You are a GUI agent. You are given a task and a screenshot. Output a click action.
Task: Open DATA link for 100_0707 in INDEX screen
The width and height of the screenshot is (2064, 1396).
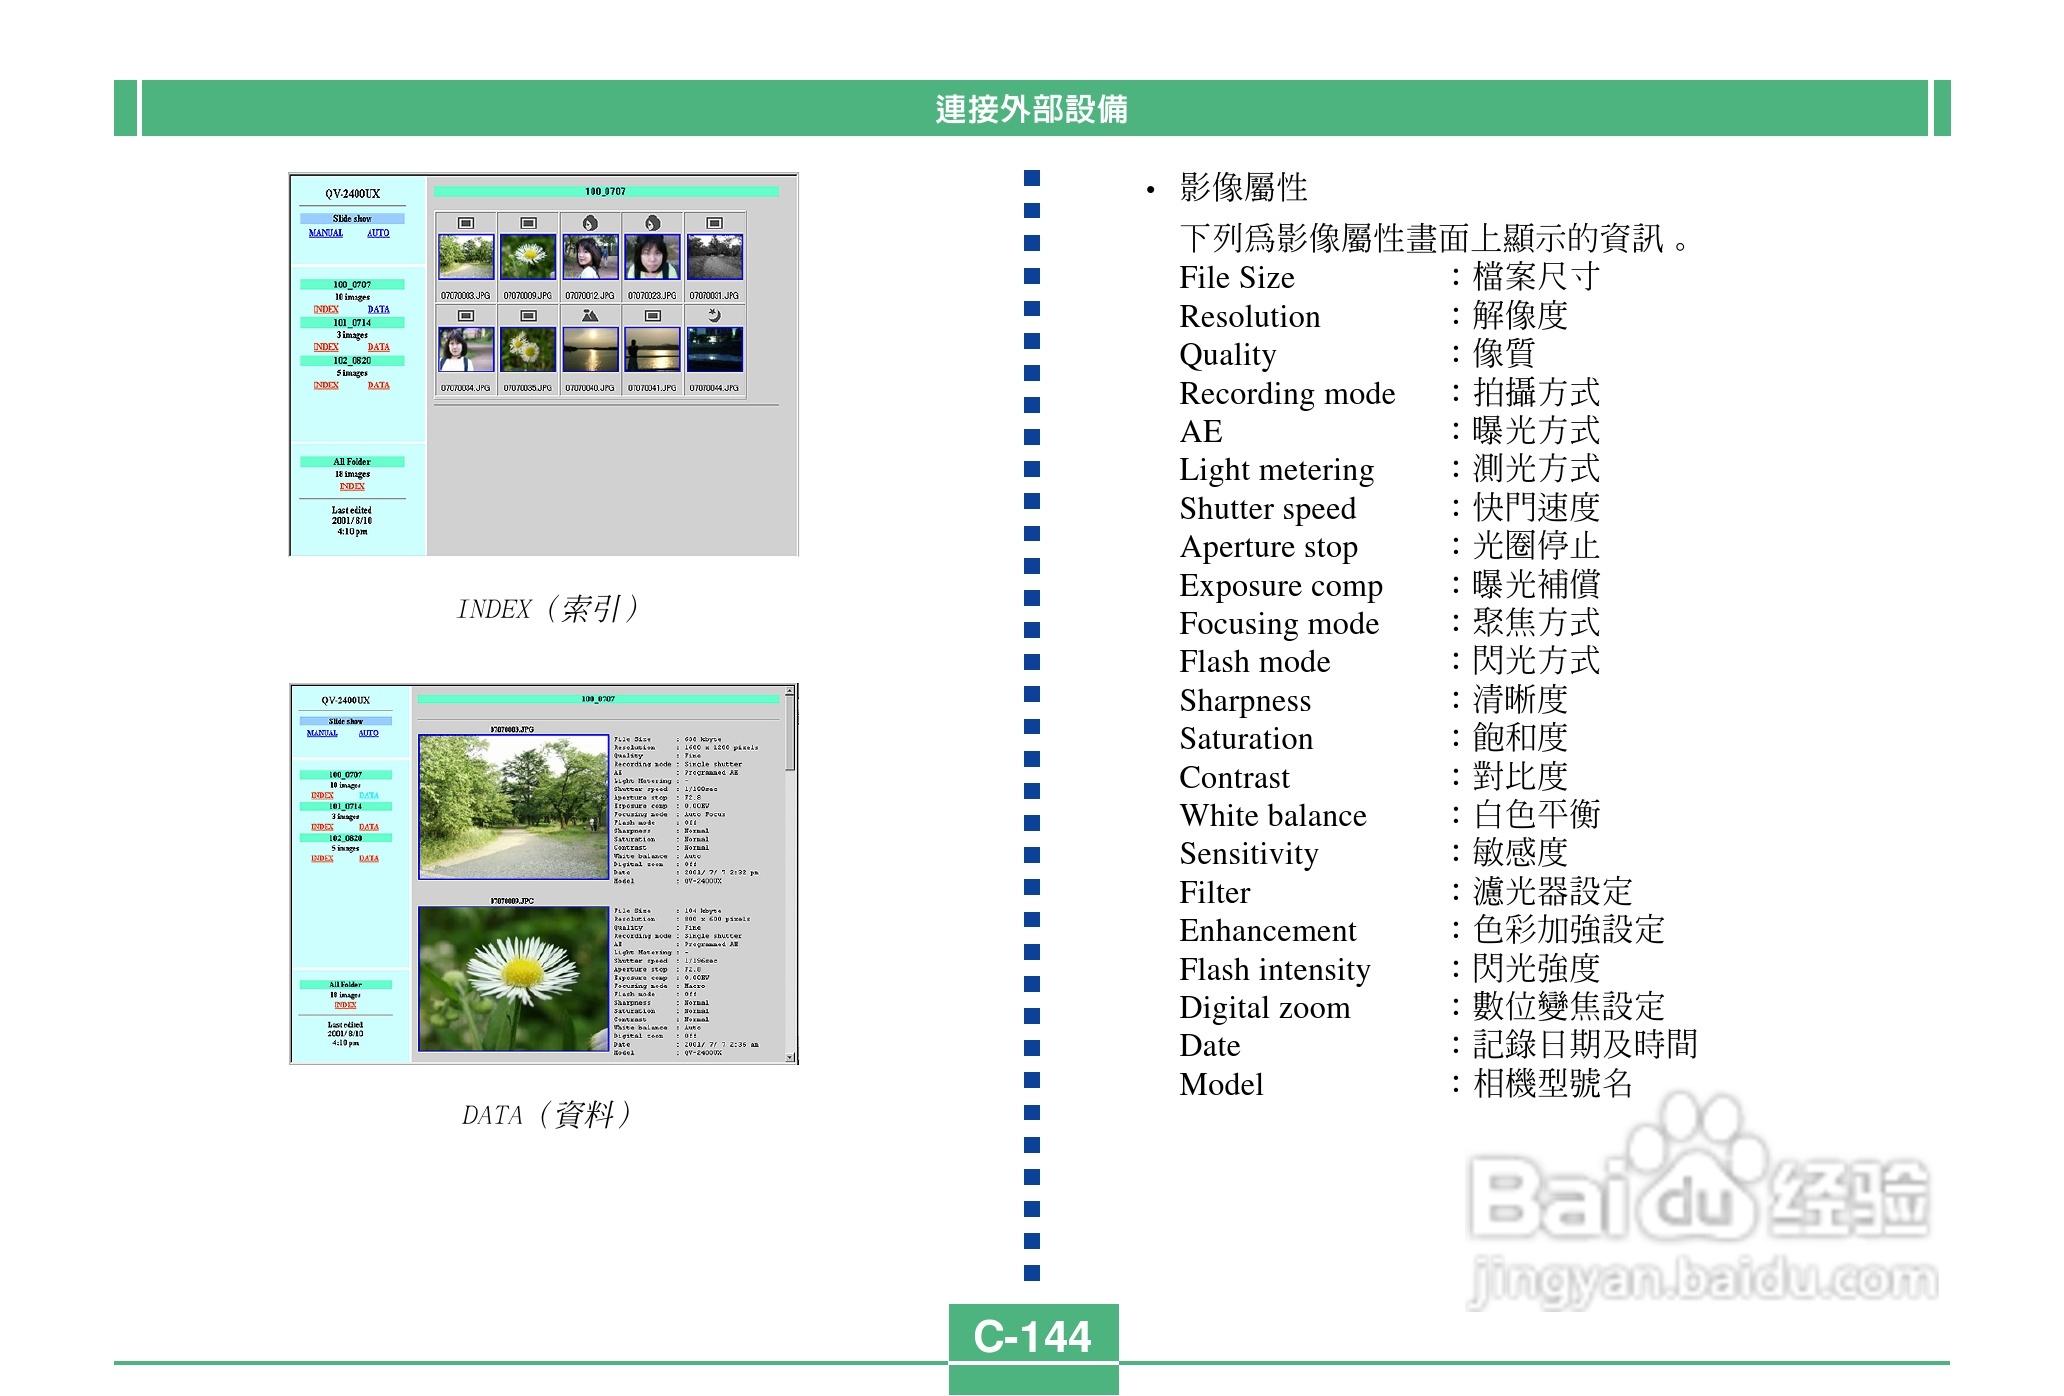coord(378,309)
